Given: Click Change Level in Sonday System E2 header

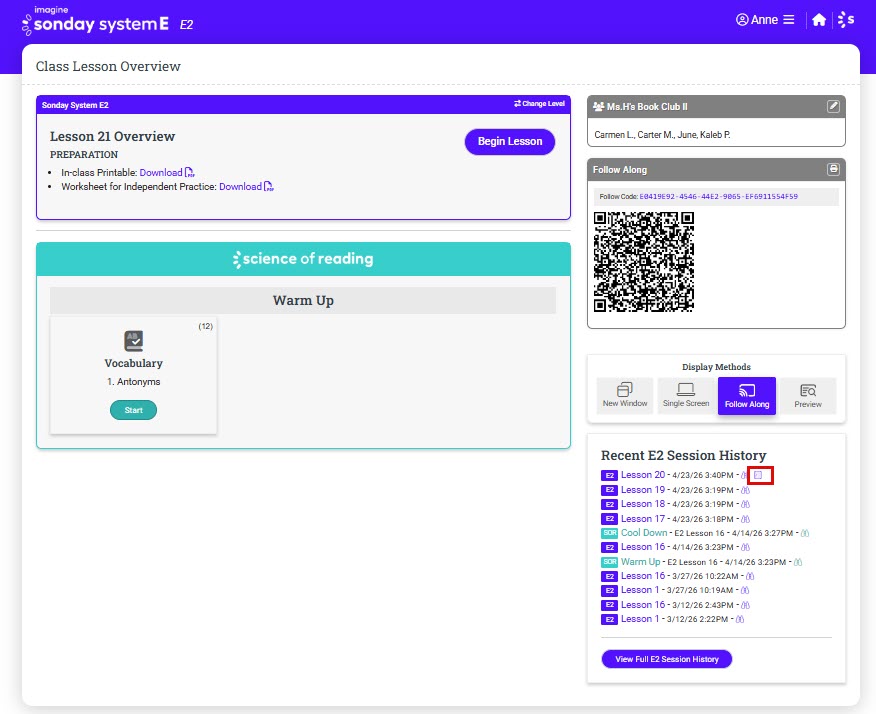Looking at the screenshot, I should [x=539, y=104].
